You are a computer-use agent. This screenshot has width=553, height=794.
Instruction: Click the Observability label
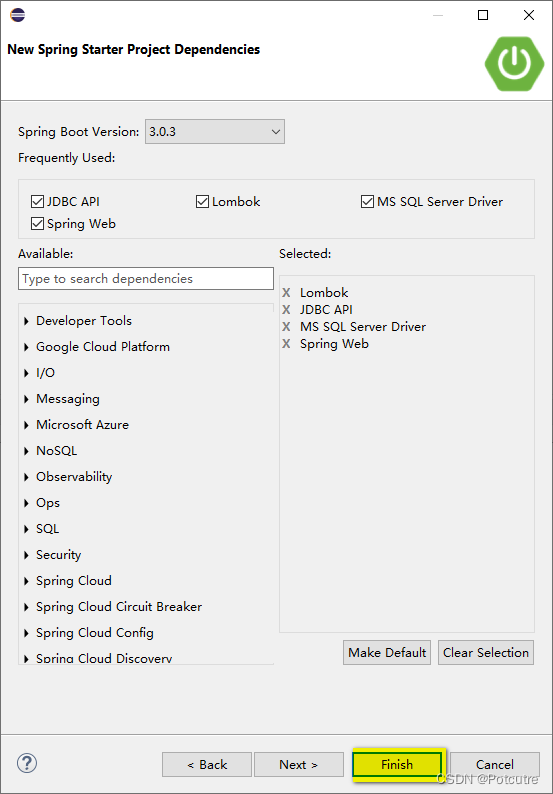coord(74,477)
